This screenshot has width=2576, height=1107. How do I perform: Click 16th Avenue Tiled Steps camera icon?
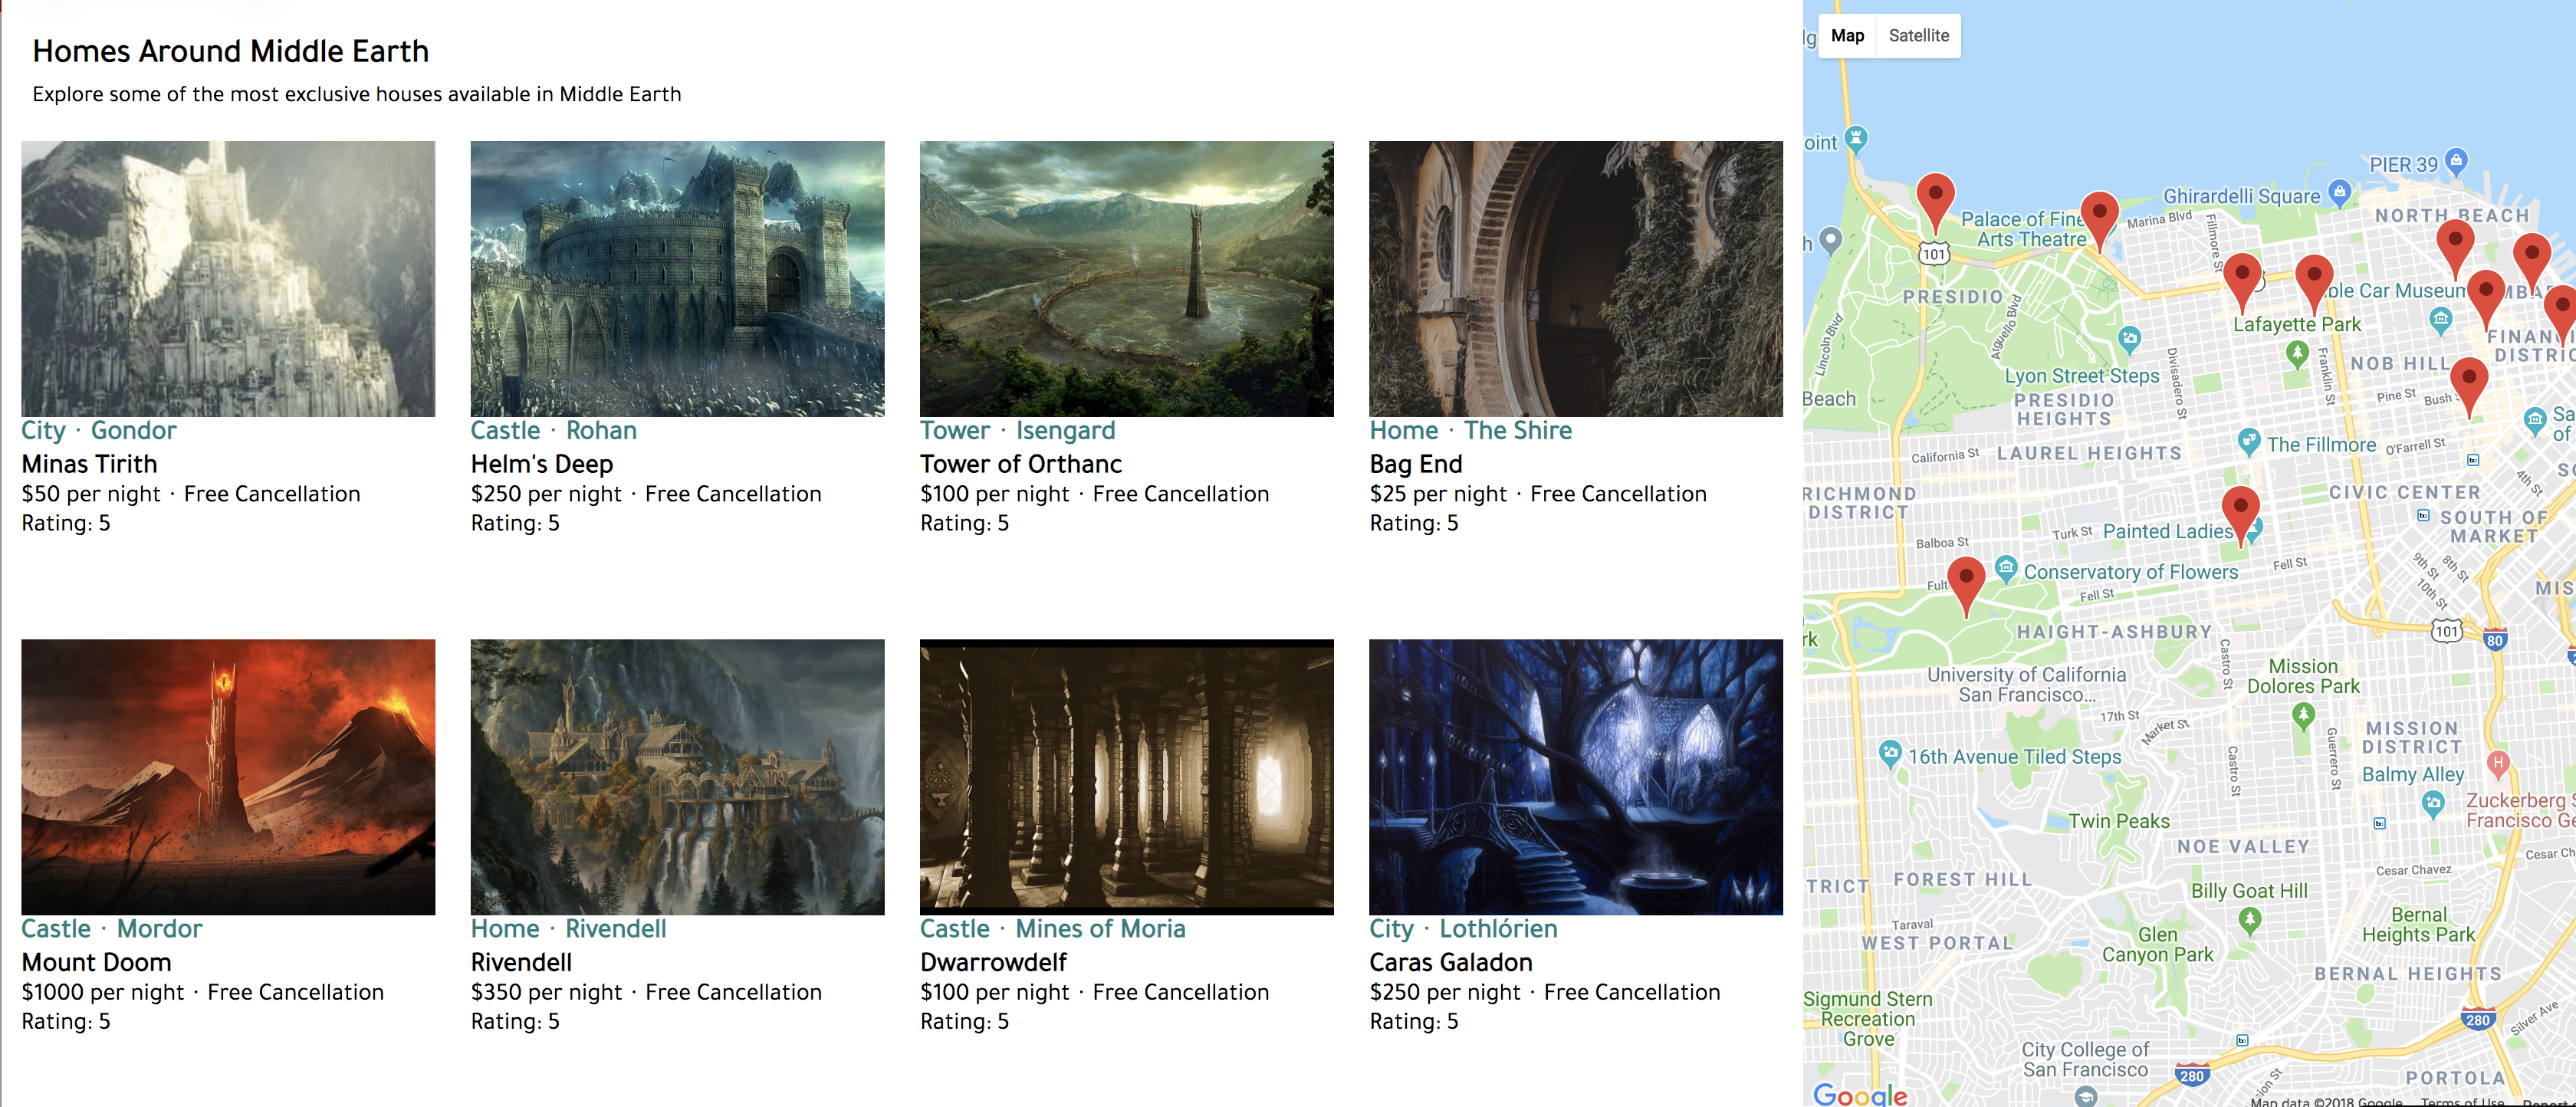point(1889,753)
